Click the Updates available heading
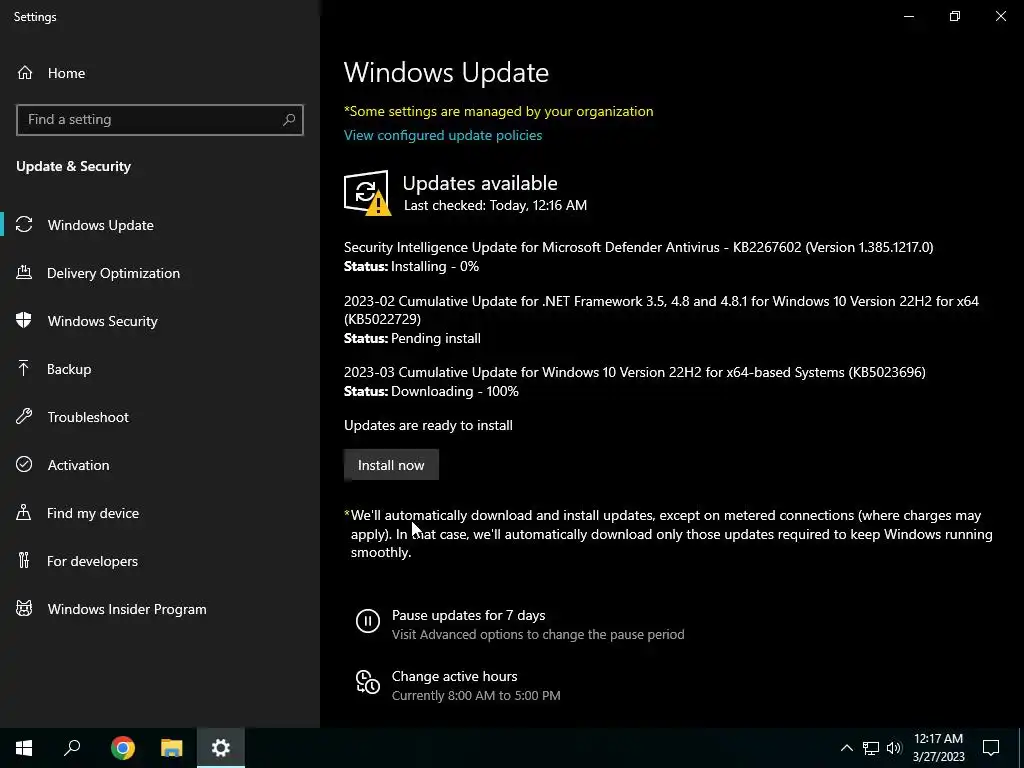Viewport: 1024px width, 768px height. click(480, 183)
